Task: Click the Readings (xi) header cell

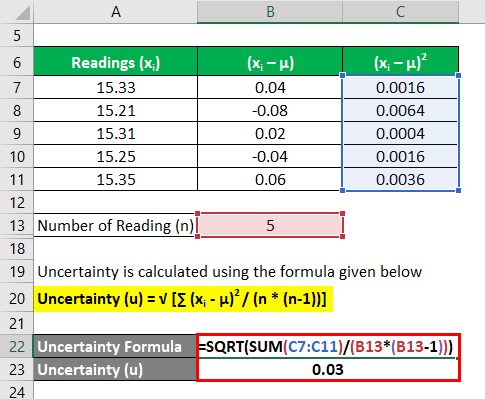Action: click(x=116, y=61)
